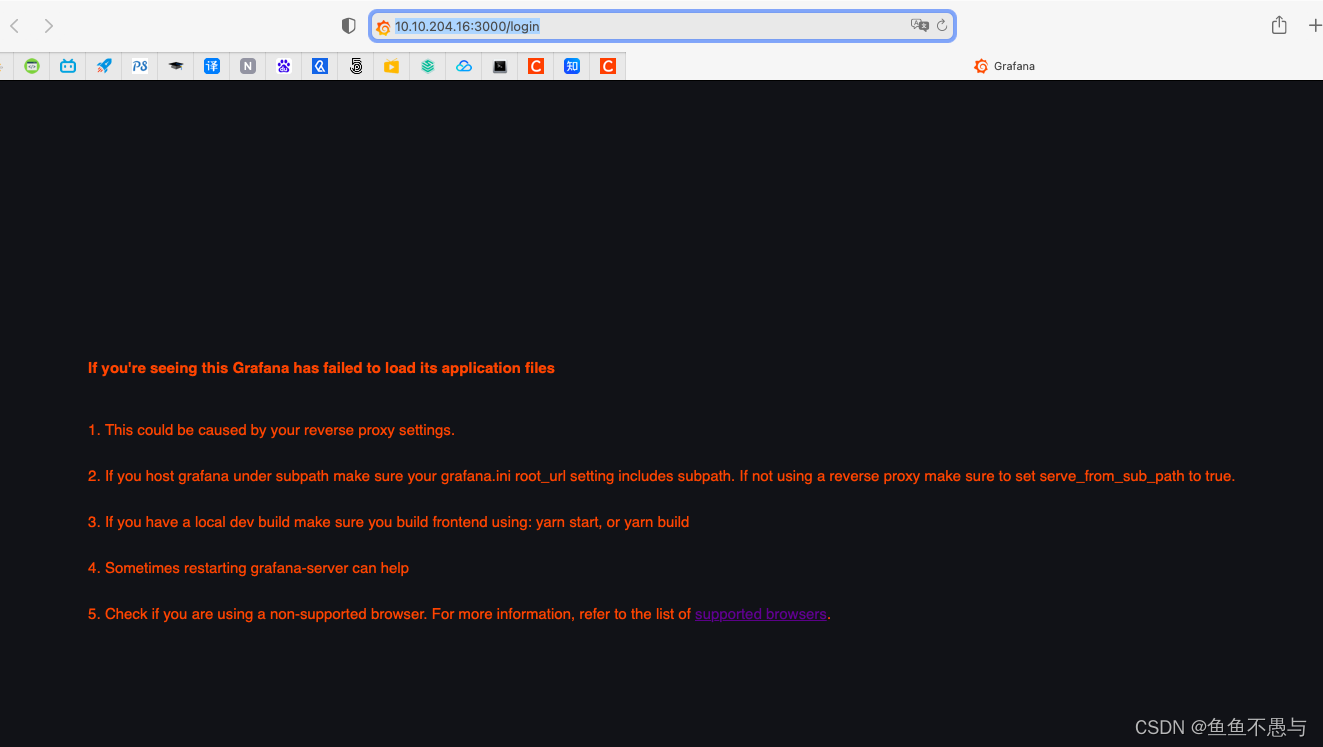
Task: Open the Bilibili TV bookmark
Action: coord(68,66)
